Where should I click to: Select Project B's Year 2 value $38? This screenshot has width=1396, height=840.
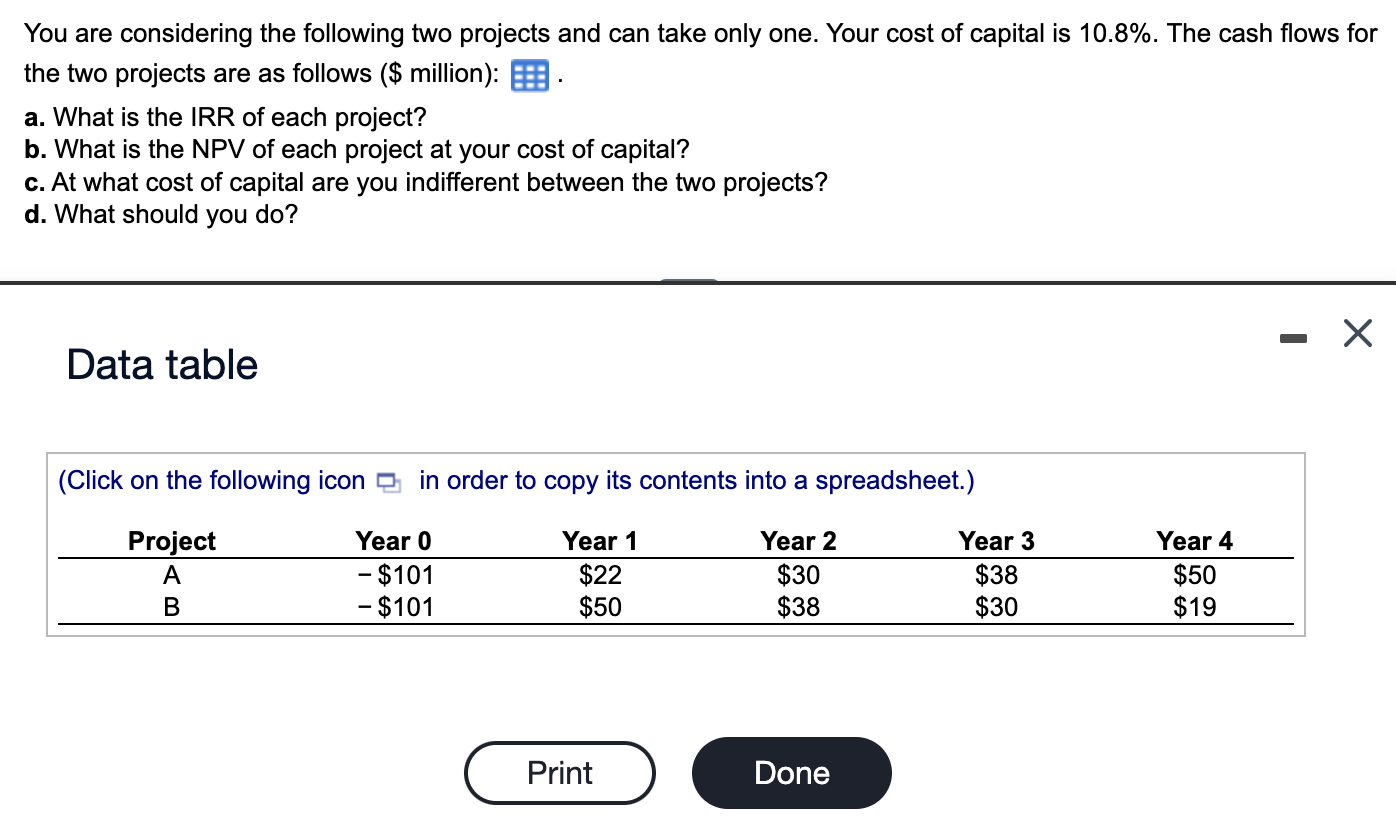(798, 606)
